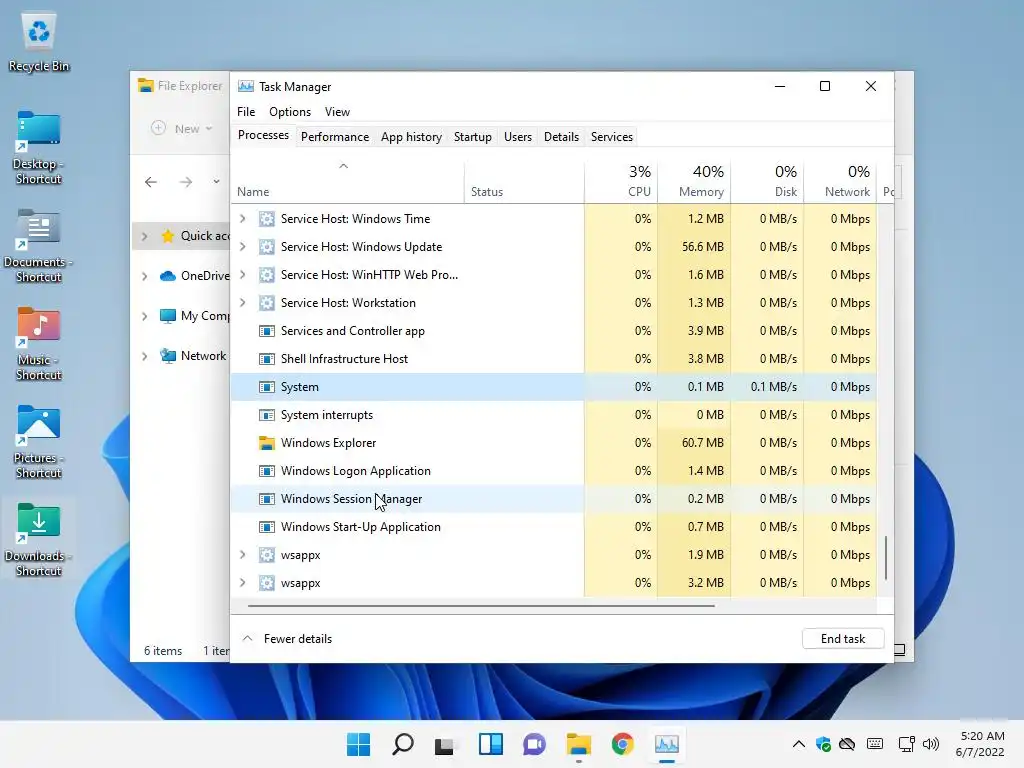
Task: Switch to the Details tab
Action: coord(562,136)
